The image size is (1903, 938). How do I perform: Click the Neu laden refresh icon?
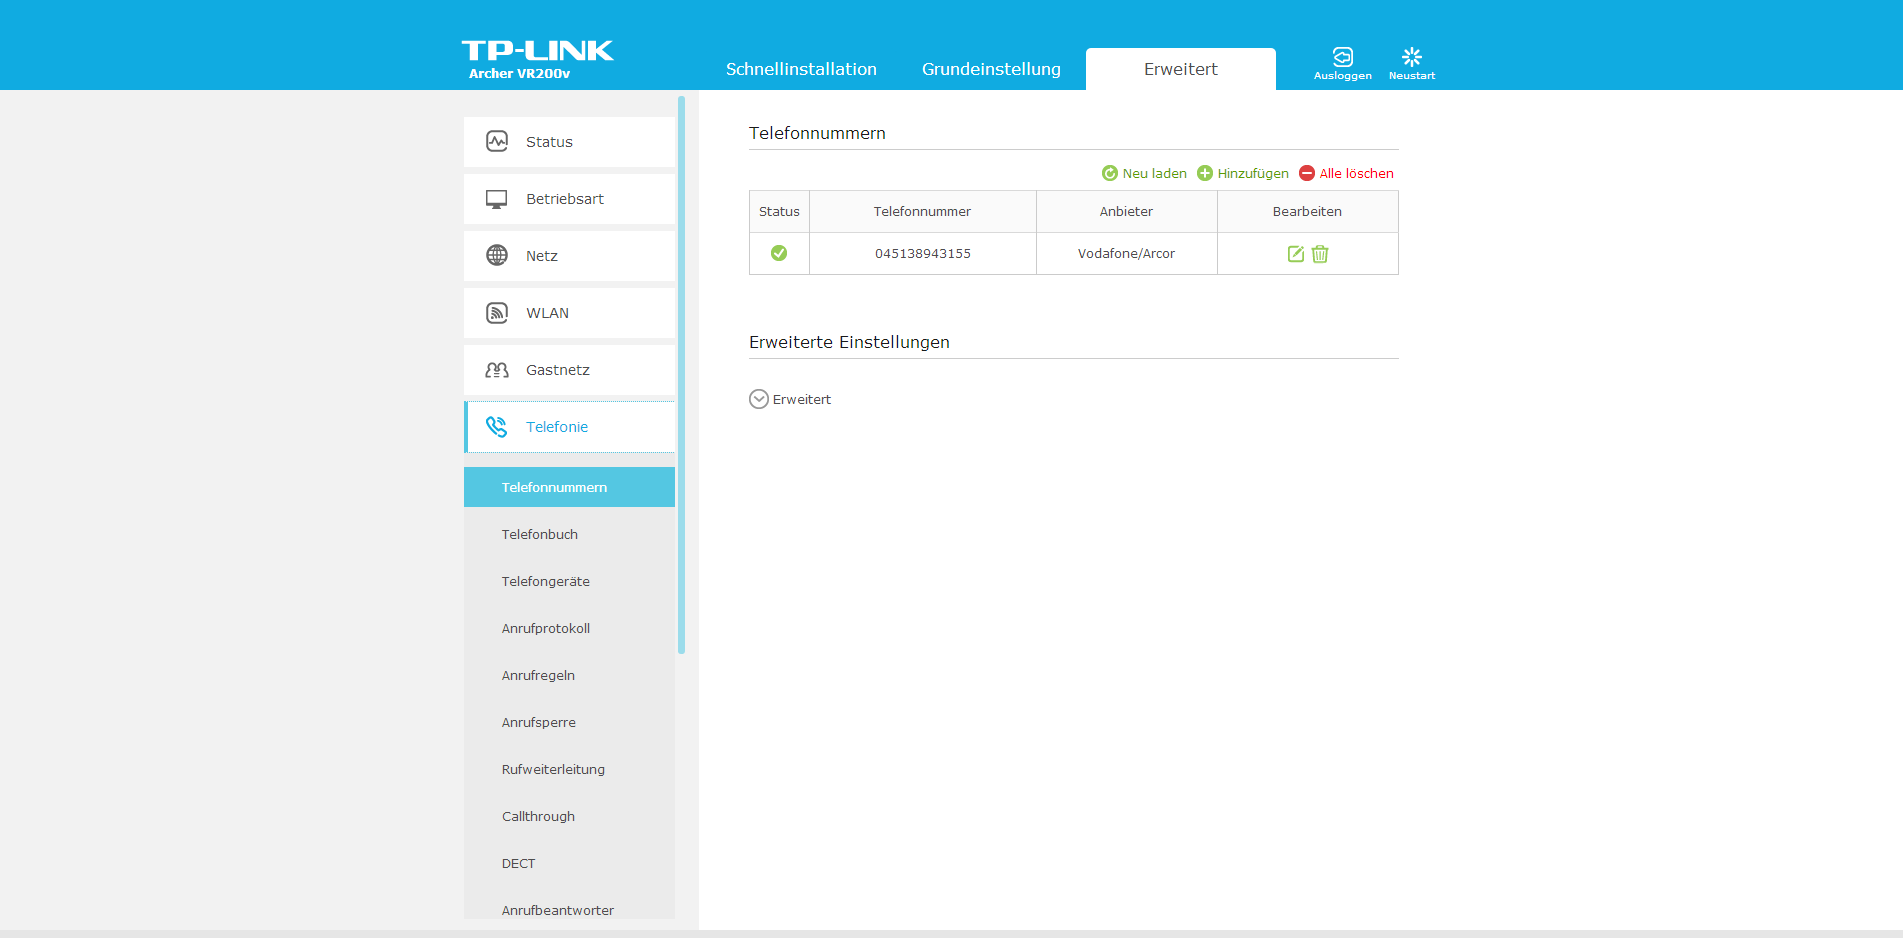click(1109, 173)
